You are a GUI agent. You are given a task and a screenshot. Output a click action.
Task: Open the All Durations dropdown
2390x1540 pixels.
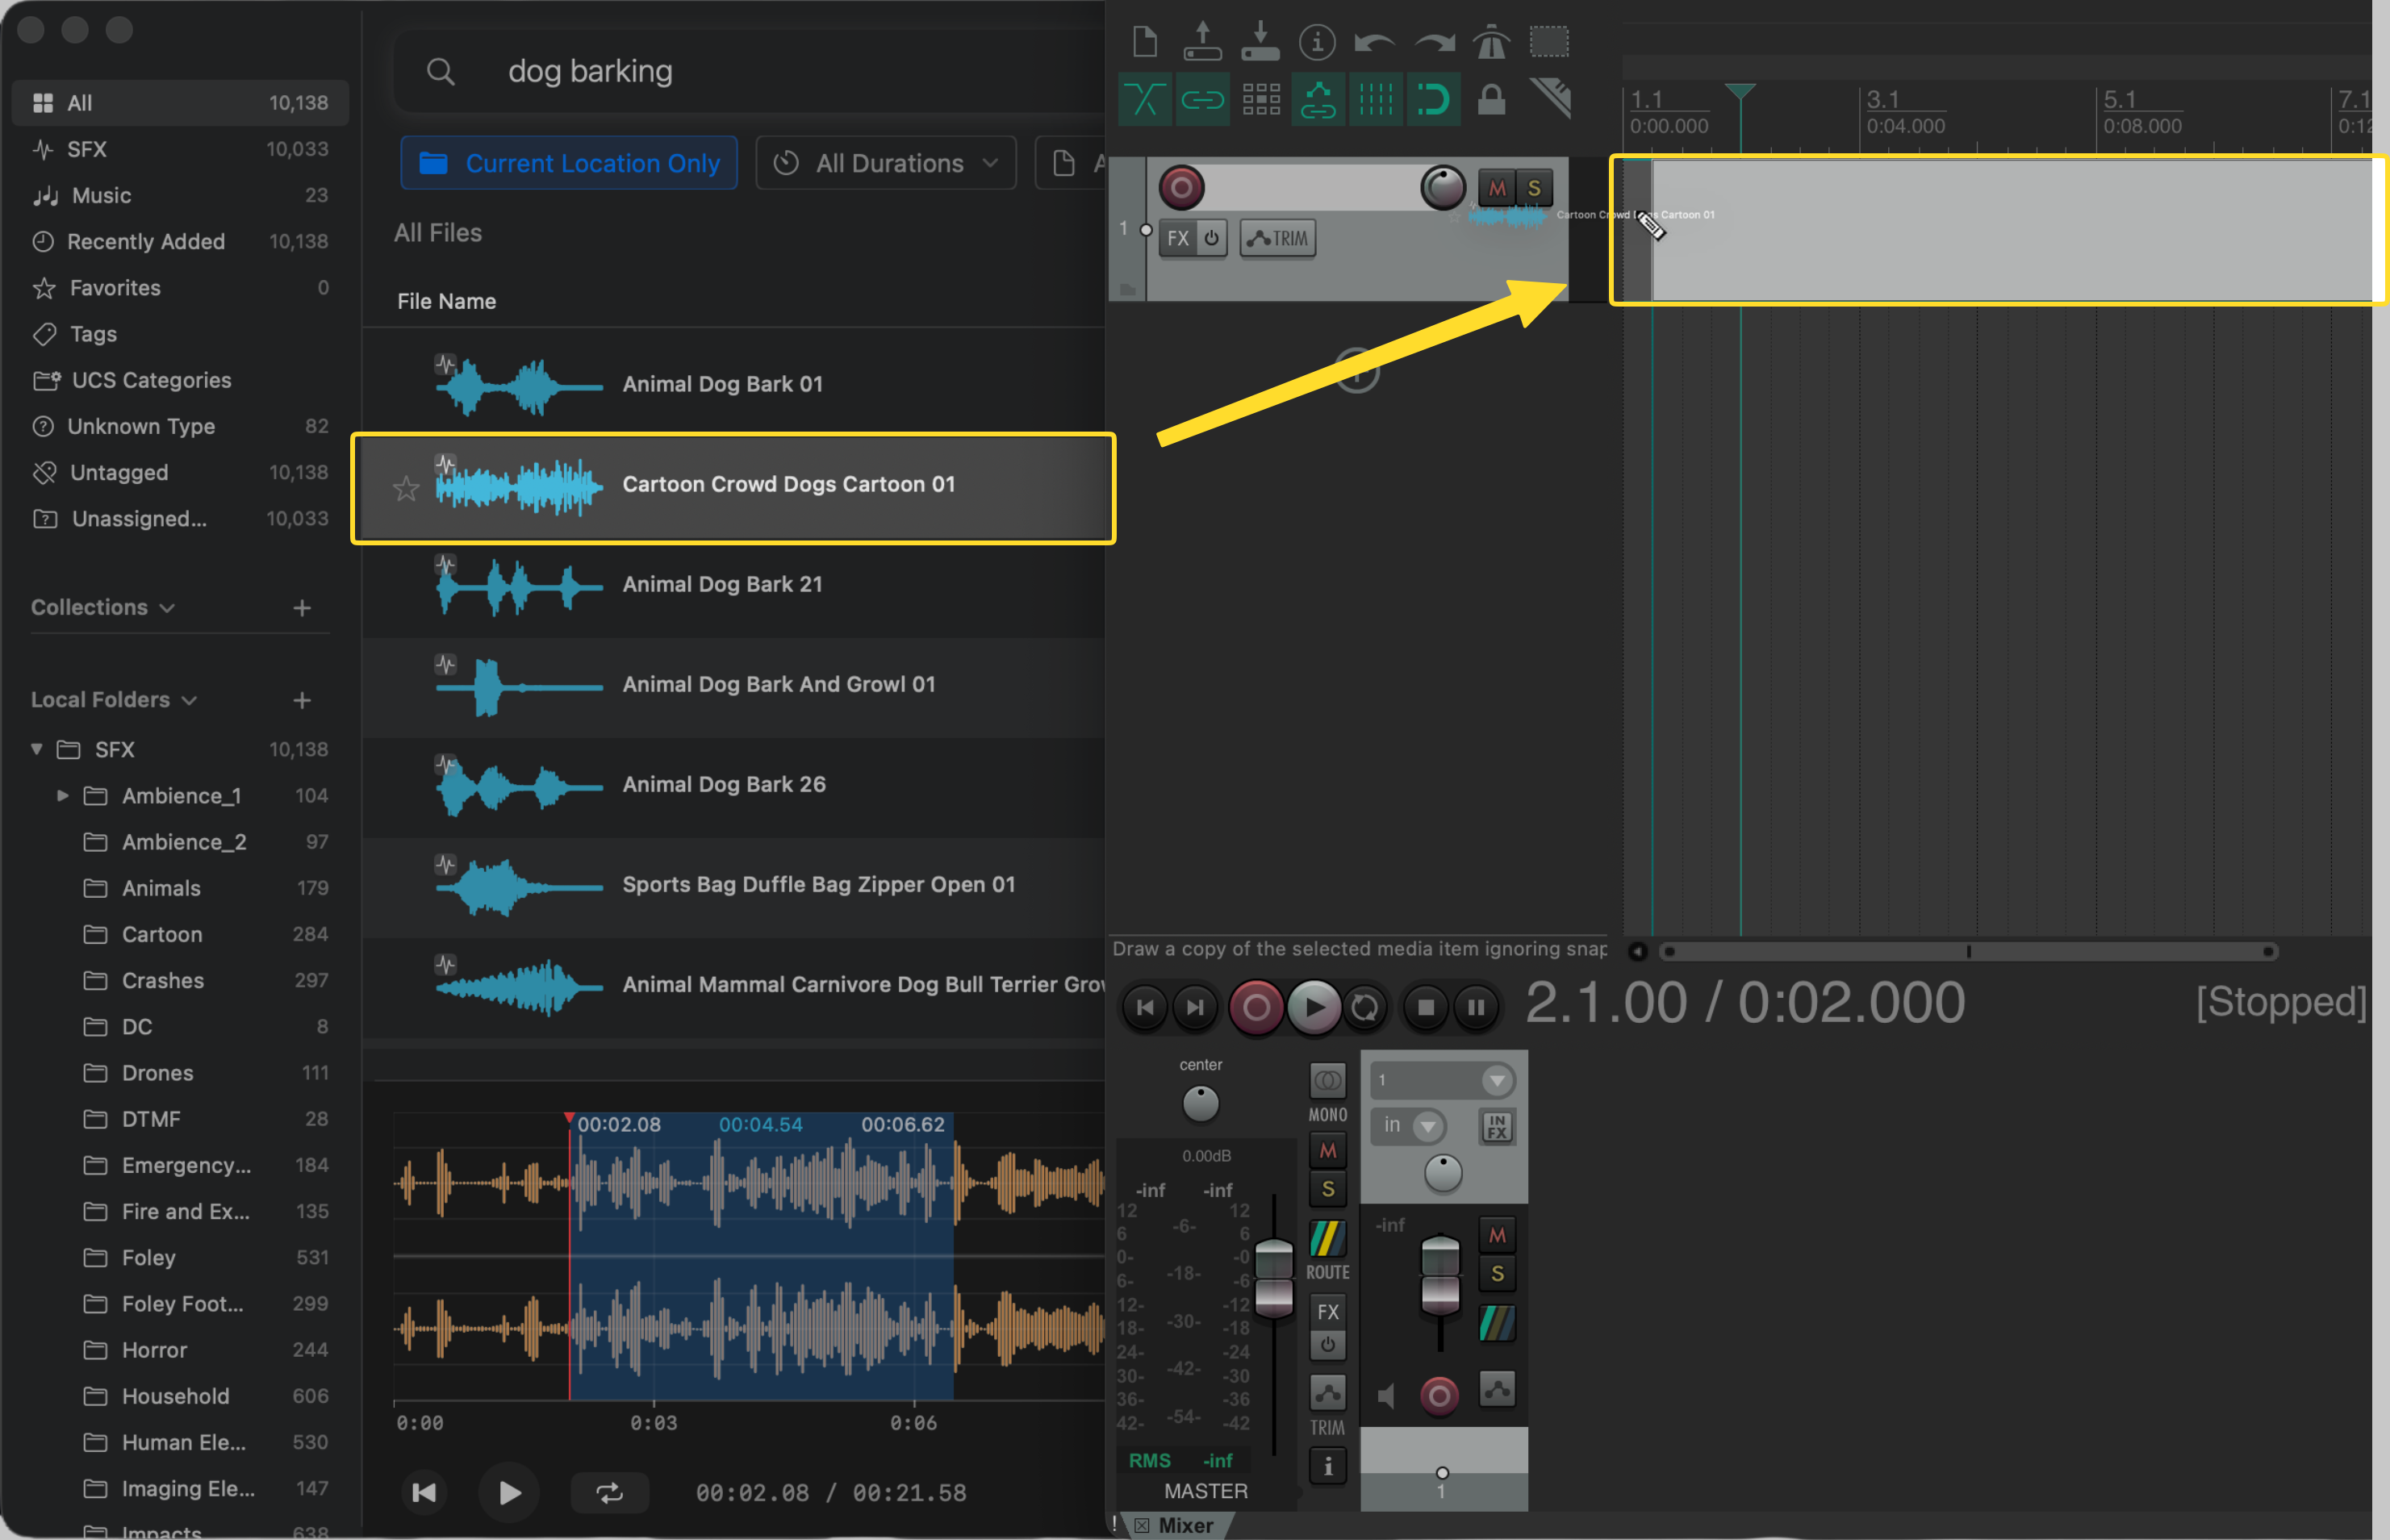pos(886,163)
